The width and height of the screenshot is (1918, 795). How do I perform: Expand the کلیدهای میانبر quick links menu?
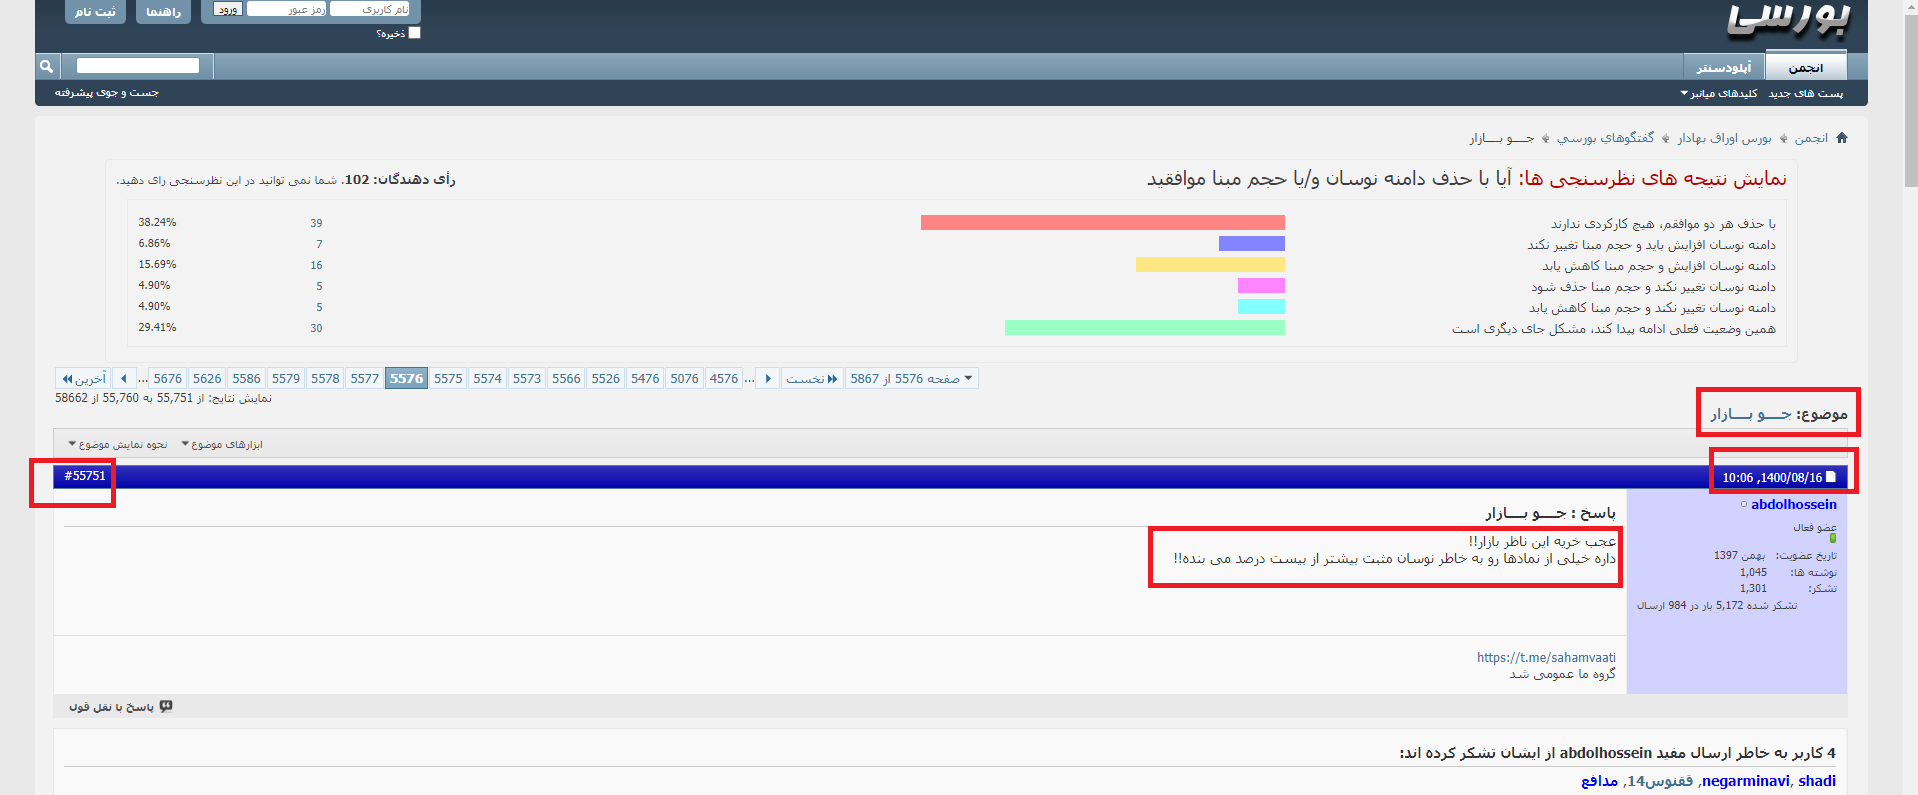pyautogui.click(x=1719, y=93)
